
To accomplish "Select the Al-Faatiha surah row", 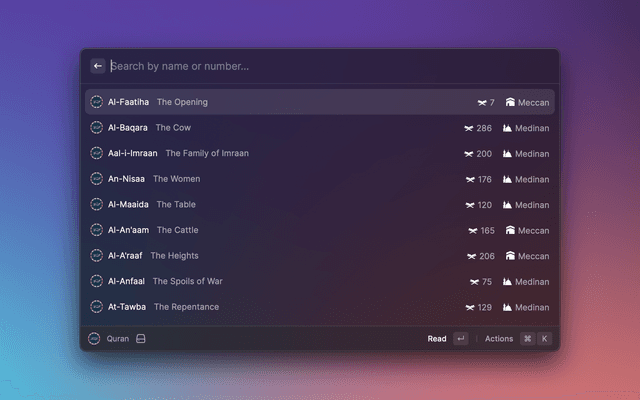I will point(320,102).
